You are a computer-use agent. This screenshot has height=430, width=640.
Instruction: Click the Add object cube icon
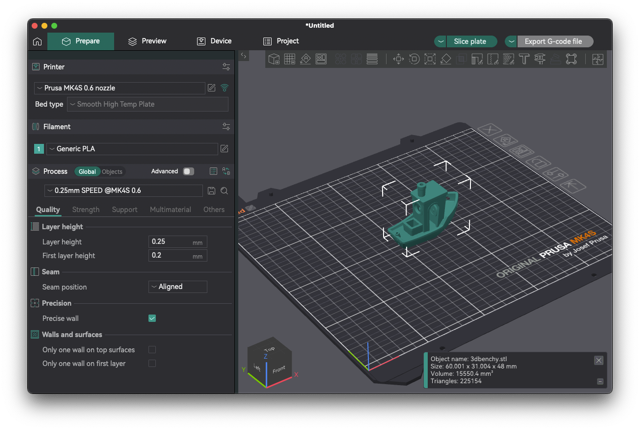coord(274,59)
